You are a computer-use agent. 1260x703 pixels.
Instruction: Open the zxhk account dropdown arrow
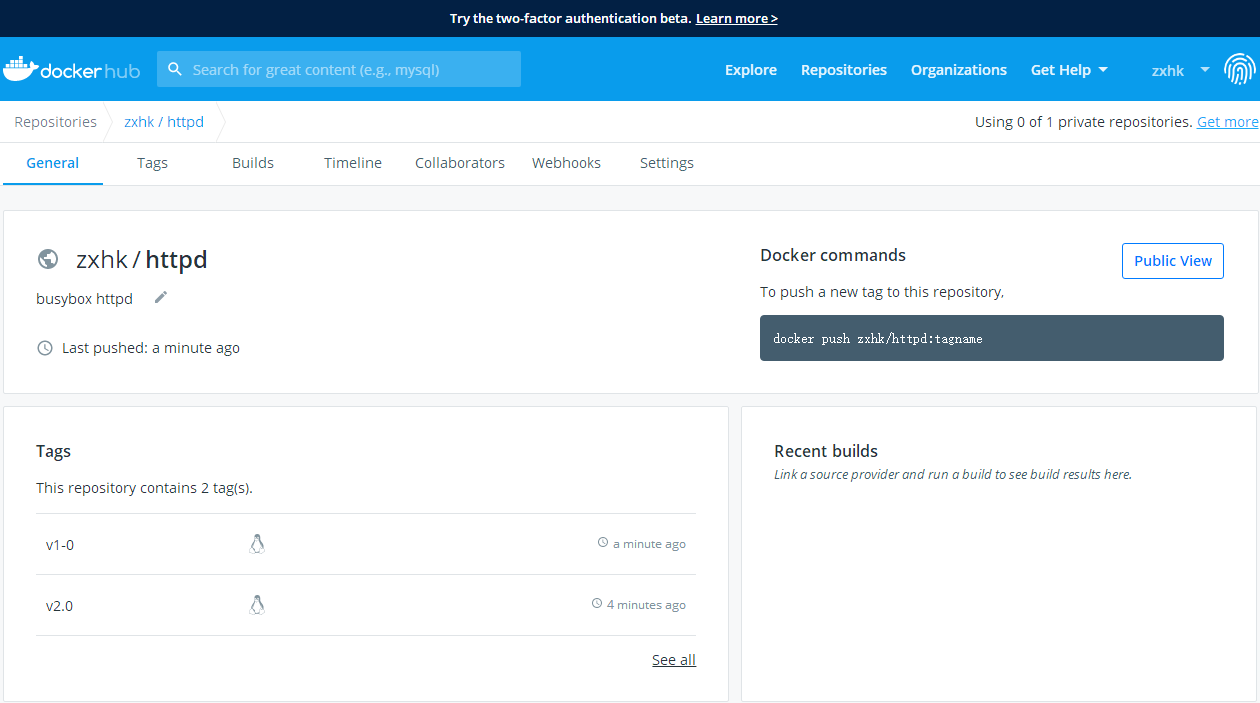pyautogui.click(x=1205, y=70)
